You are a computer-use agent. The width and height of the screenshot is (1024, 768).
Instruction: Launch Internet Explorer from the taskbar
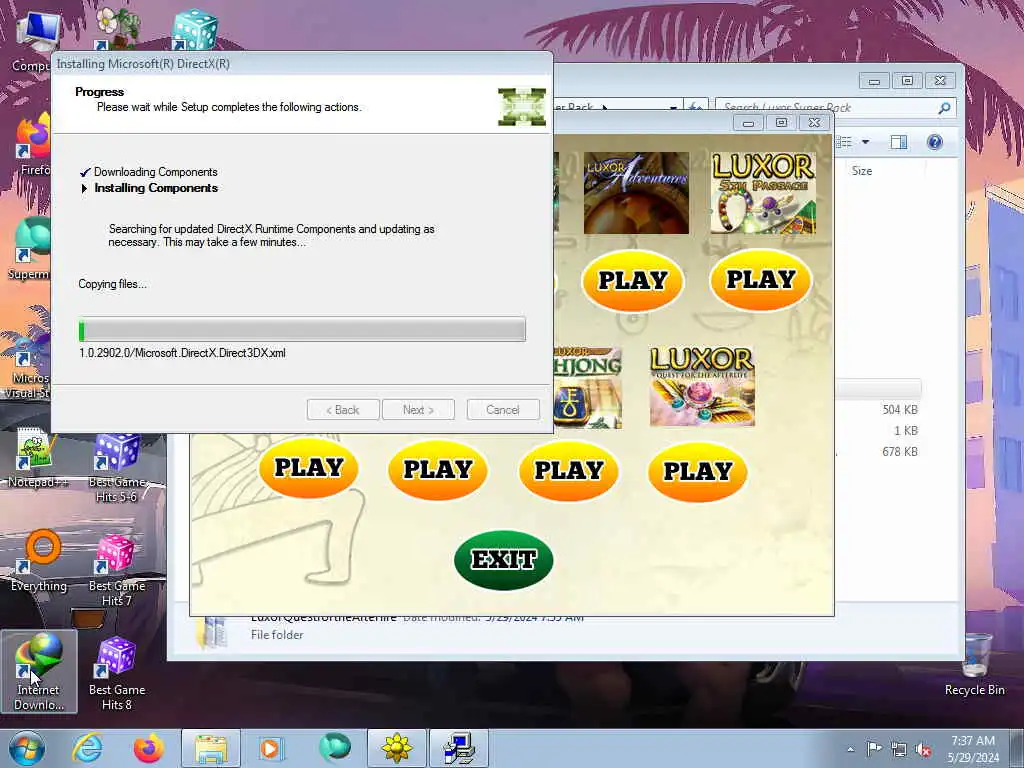point(87,748)
